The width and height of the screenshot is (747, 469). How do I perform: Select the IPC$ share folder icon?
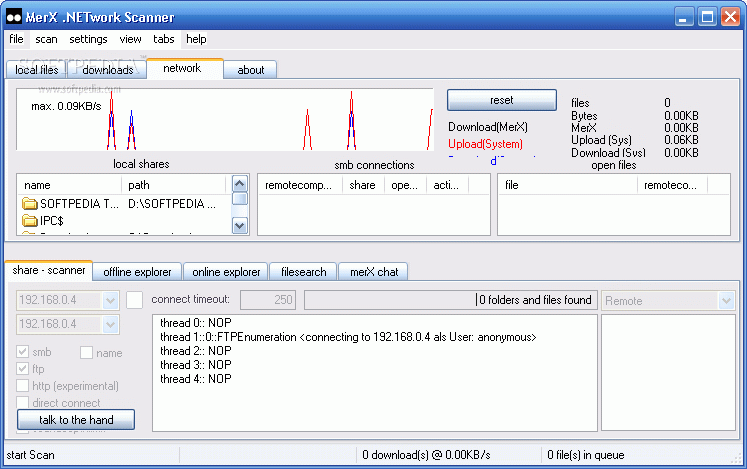(x=30, y=221)
